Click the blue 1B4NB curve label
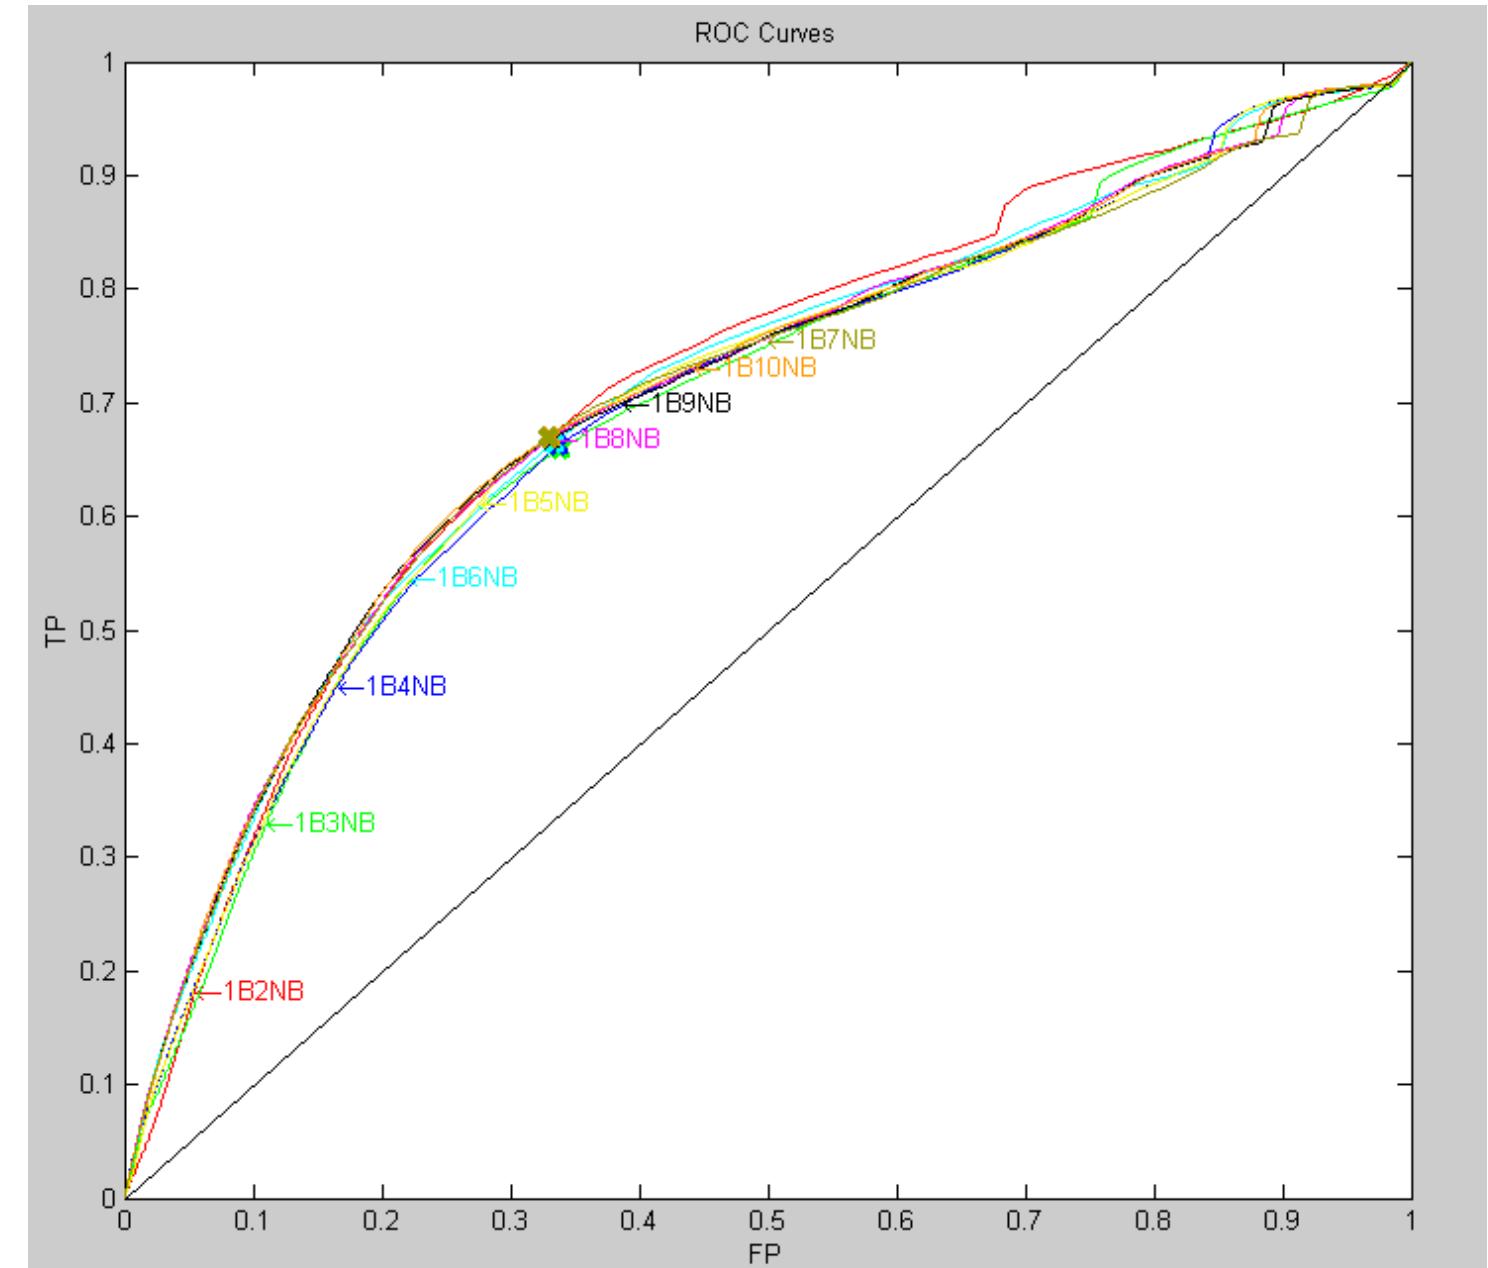The image size is (1488, 1268). tap(405, 687)
